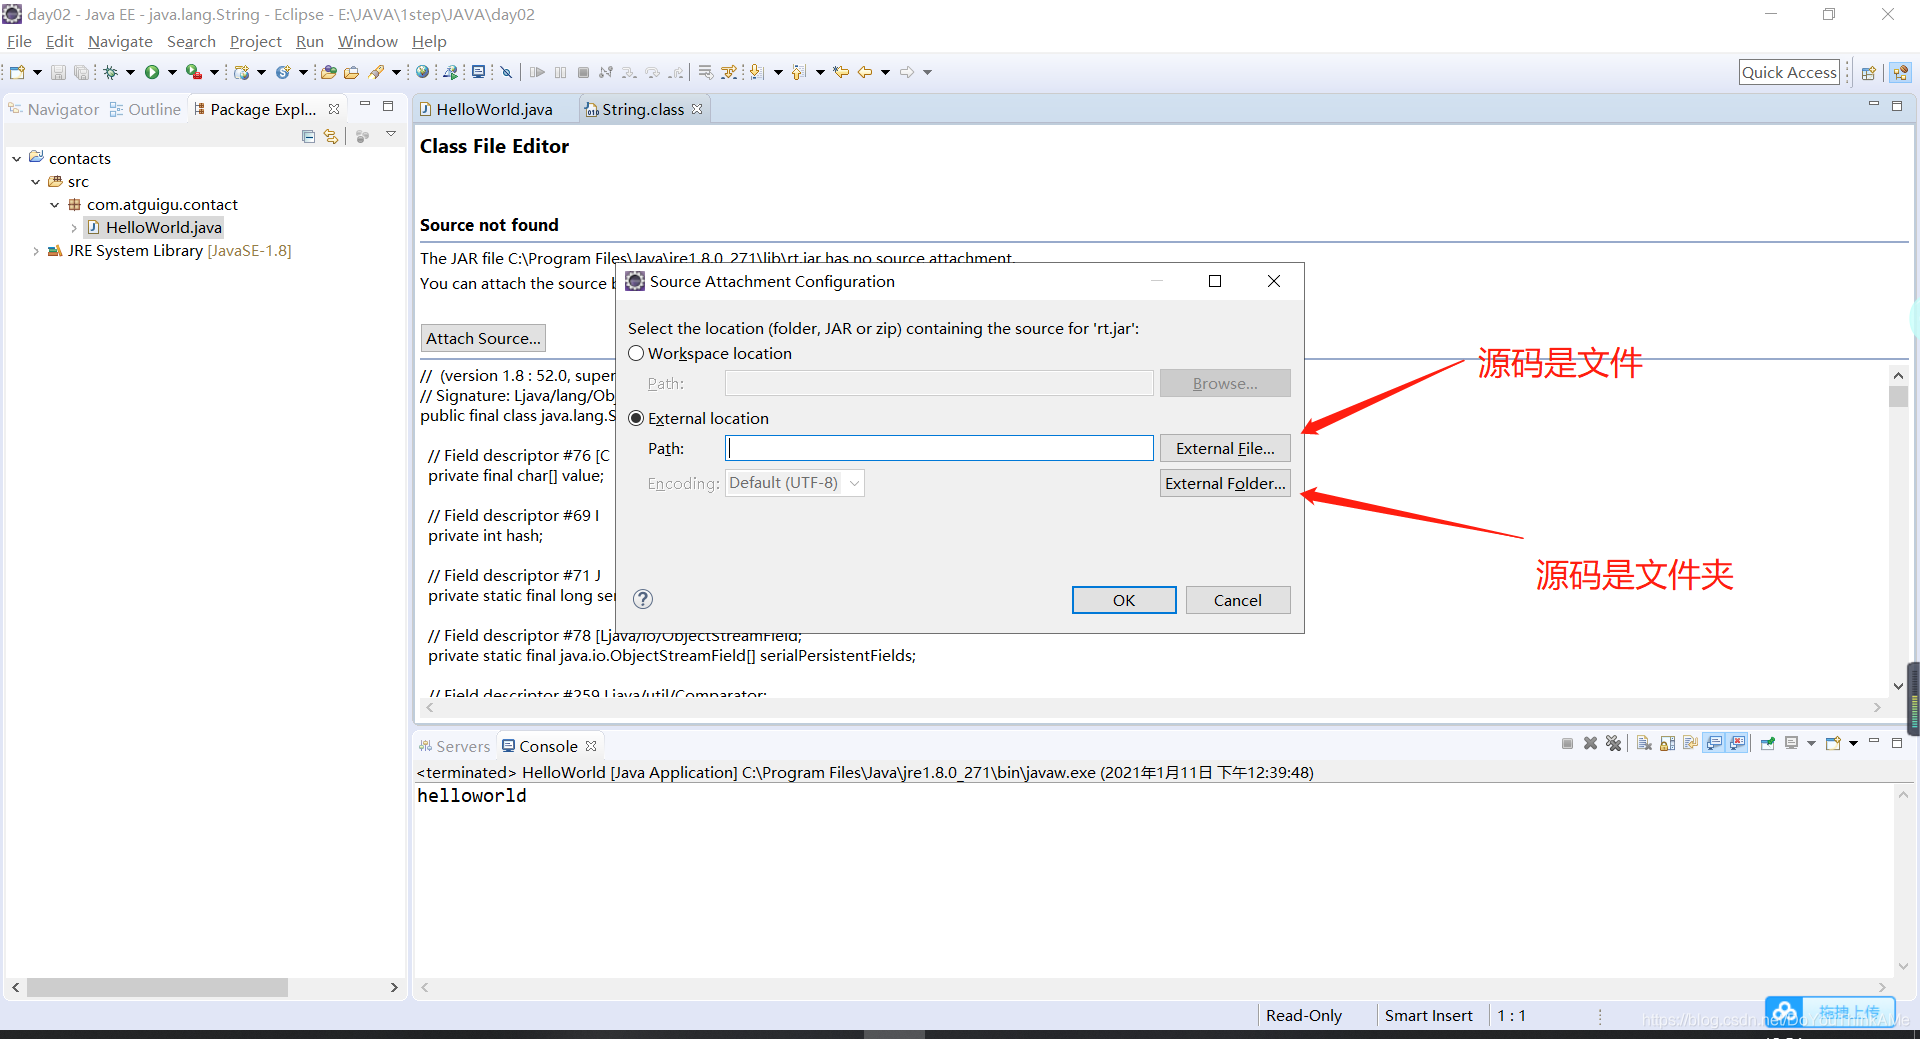Image resolution: width=1920 pixels, height=1039 pixels.
Task: Click the New Java Class icon
Action: (x=283, y=72)
